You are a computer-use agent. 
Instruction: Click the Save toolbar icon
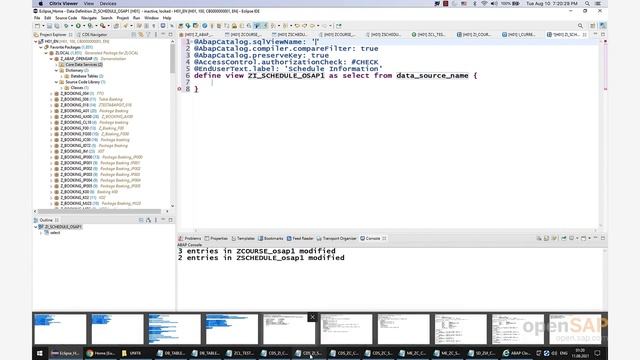pyautogui.click(x=49, y=26)
